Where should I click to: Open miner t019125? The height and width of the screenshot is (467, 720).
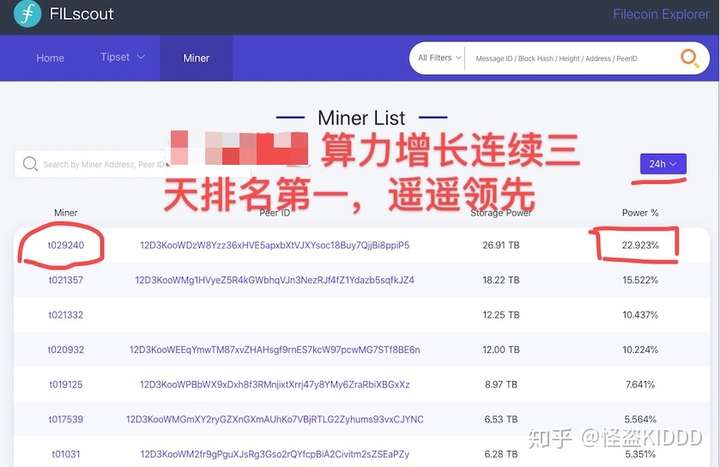click(66, 384)
